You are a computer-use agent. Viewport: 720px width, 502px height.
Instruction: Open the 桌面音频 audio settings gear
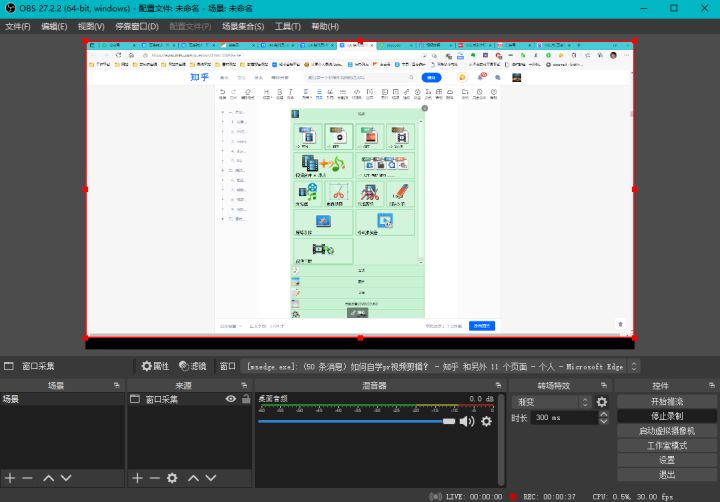pos(486,422)
